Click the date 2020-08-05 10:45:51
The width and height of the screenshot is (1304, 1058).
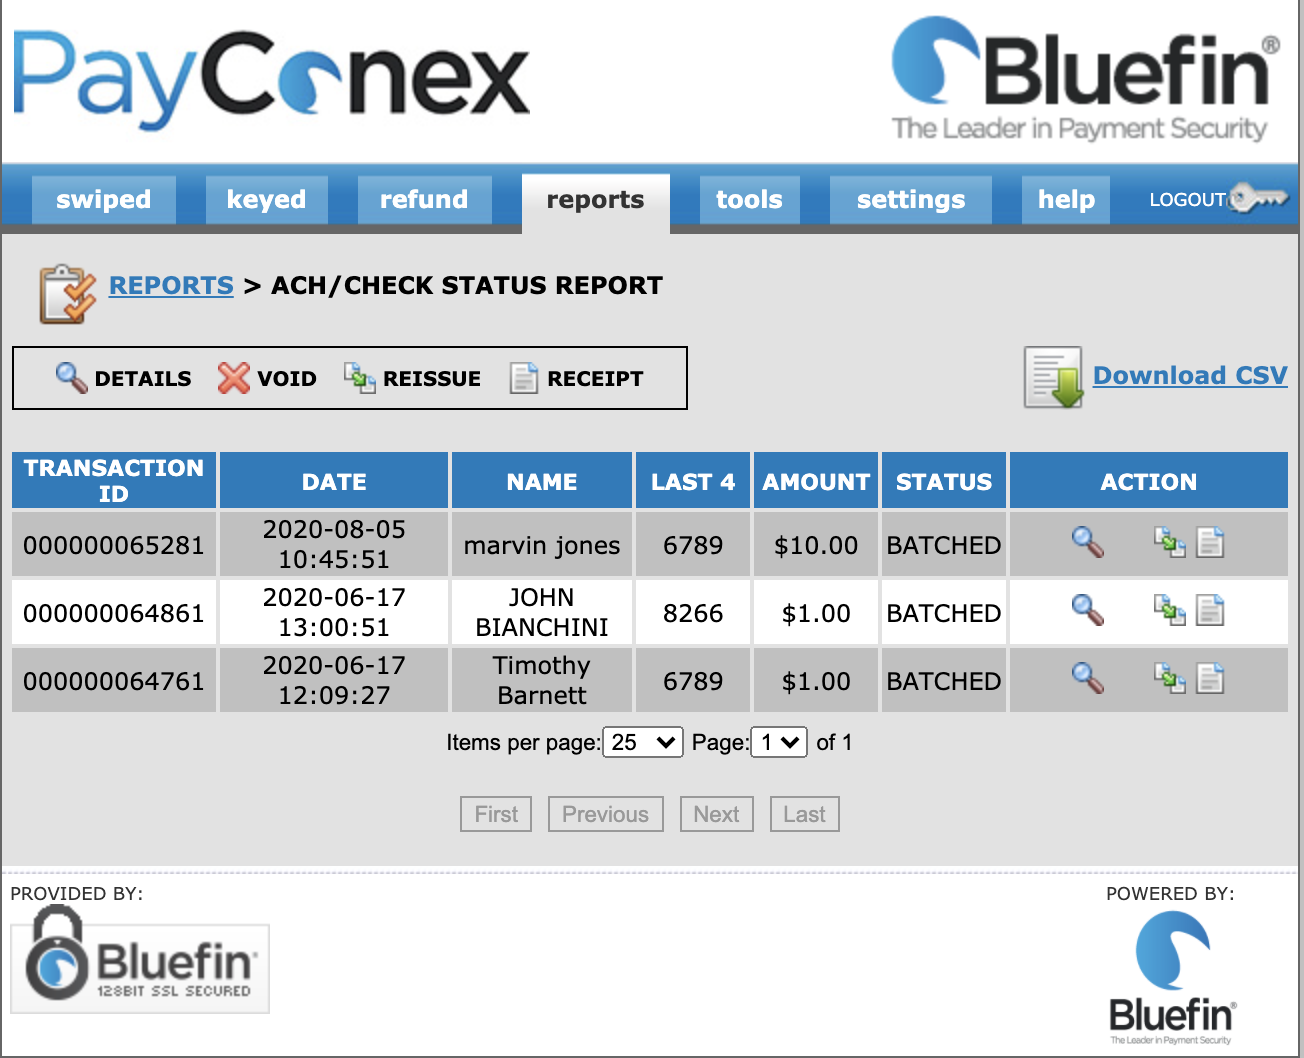(334, 545)
